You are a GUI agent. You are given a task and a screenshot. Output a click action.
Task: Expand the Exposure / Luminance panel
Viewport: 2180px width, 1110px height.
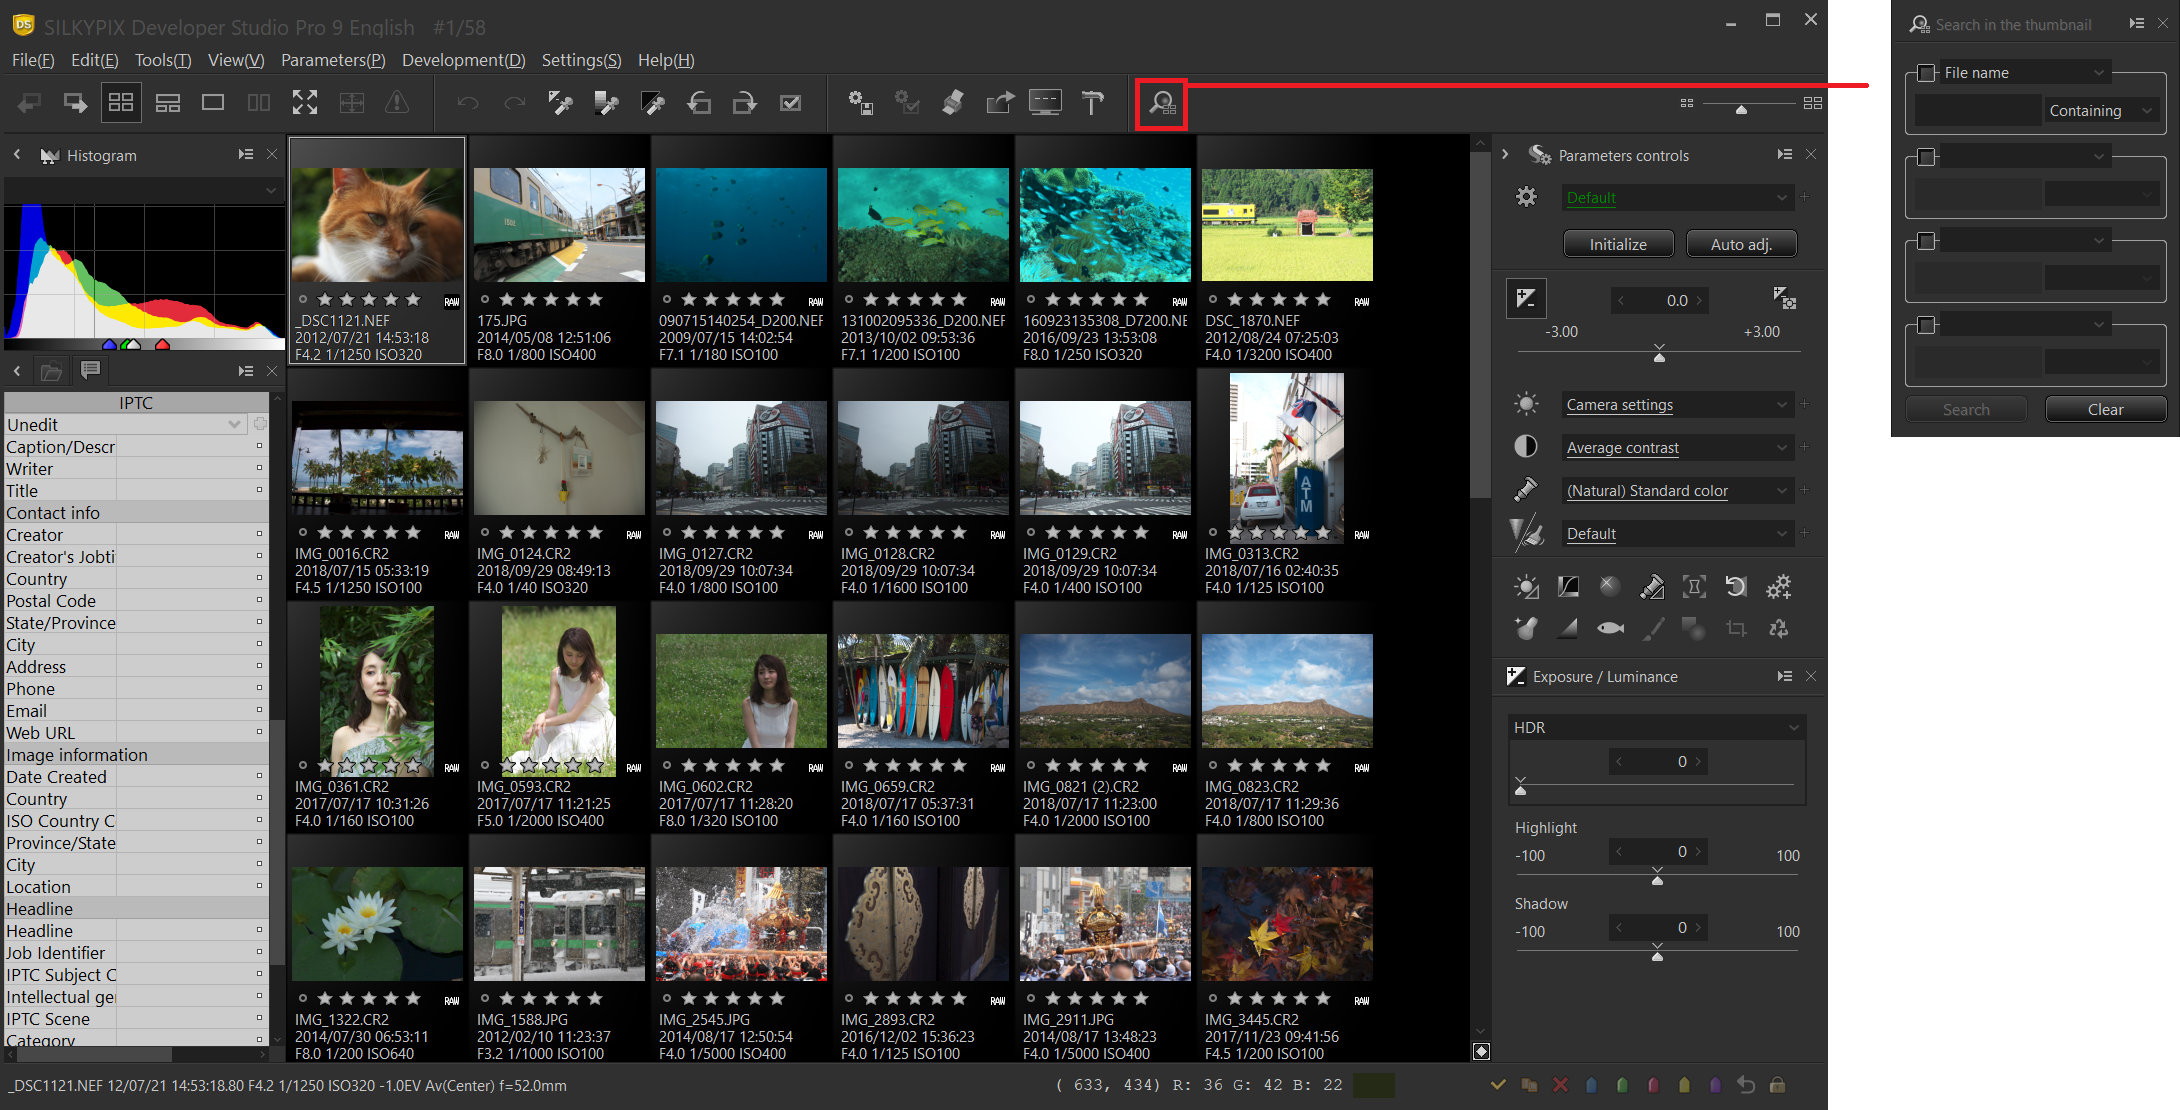[x=1781, y=675]
